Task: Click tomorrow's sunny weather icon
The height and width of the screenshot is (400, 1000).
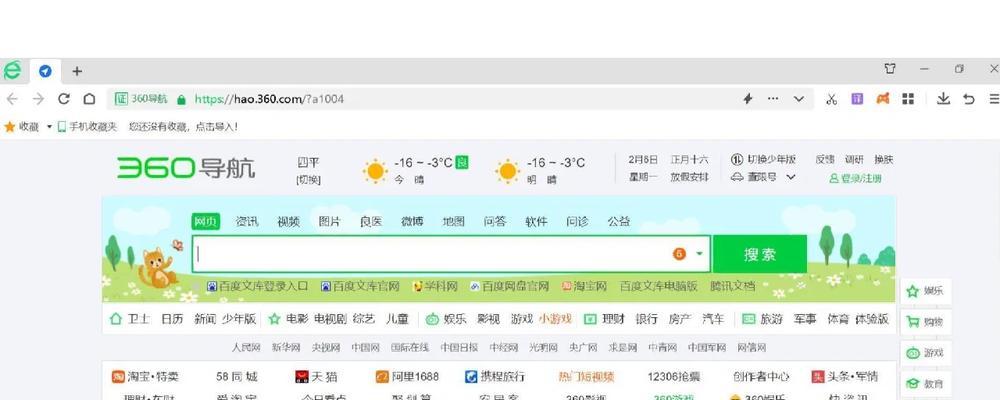Action: [508, 171]
